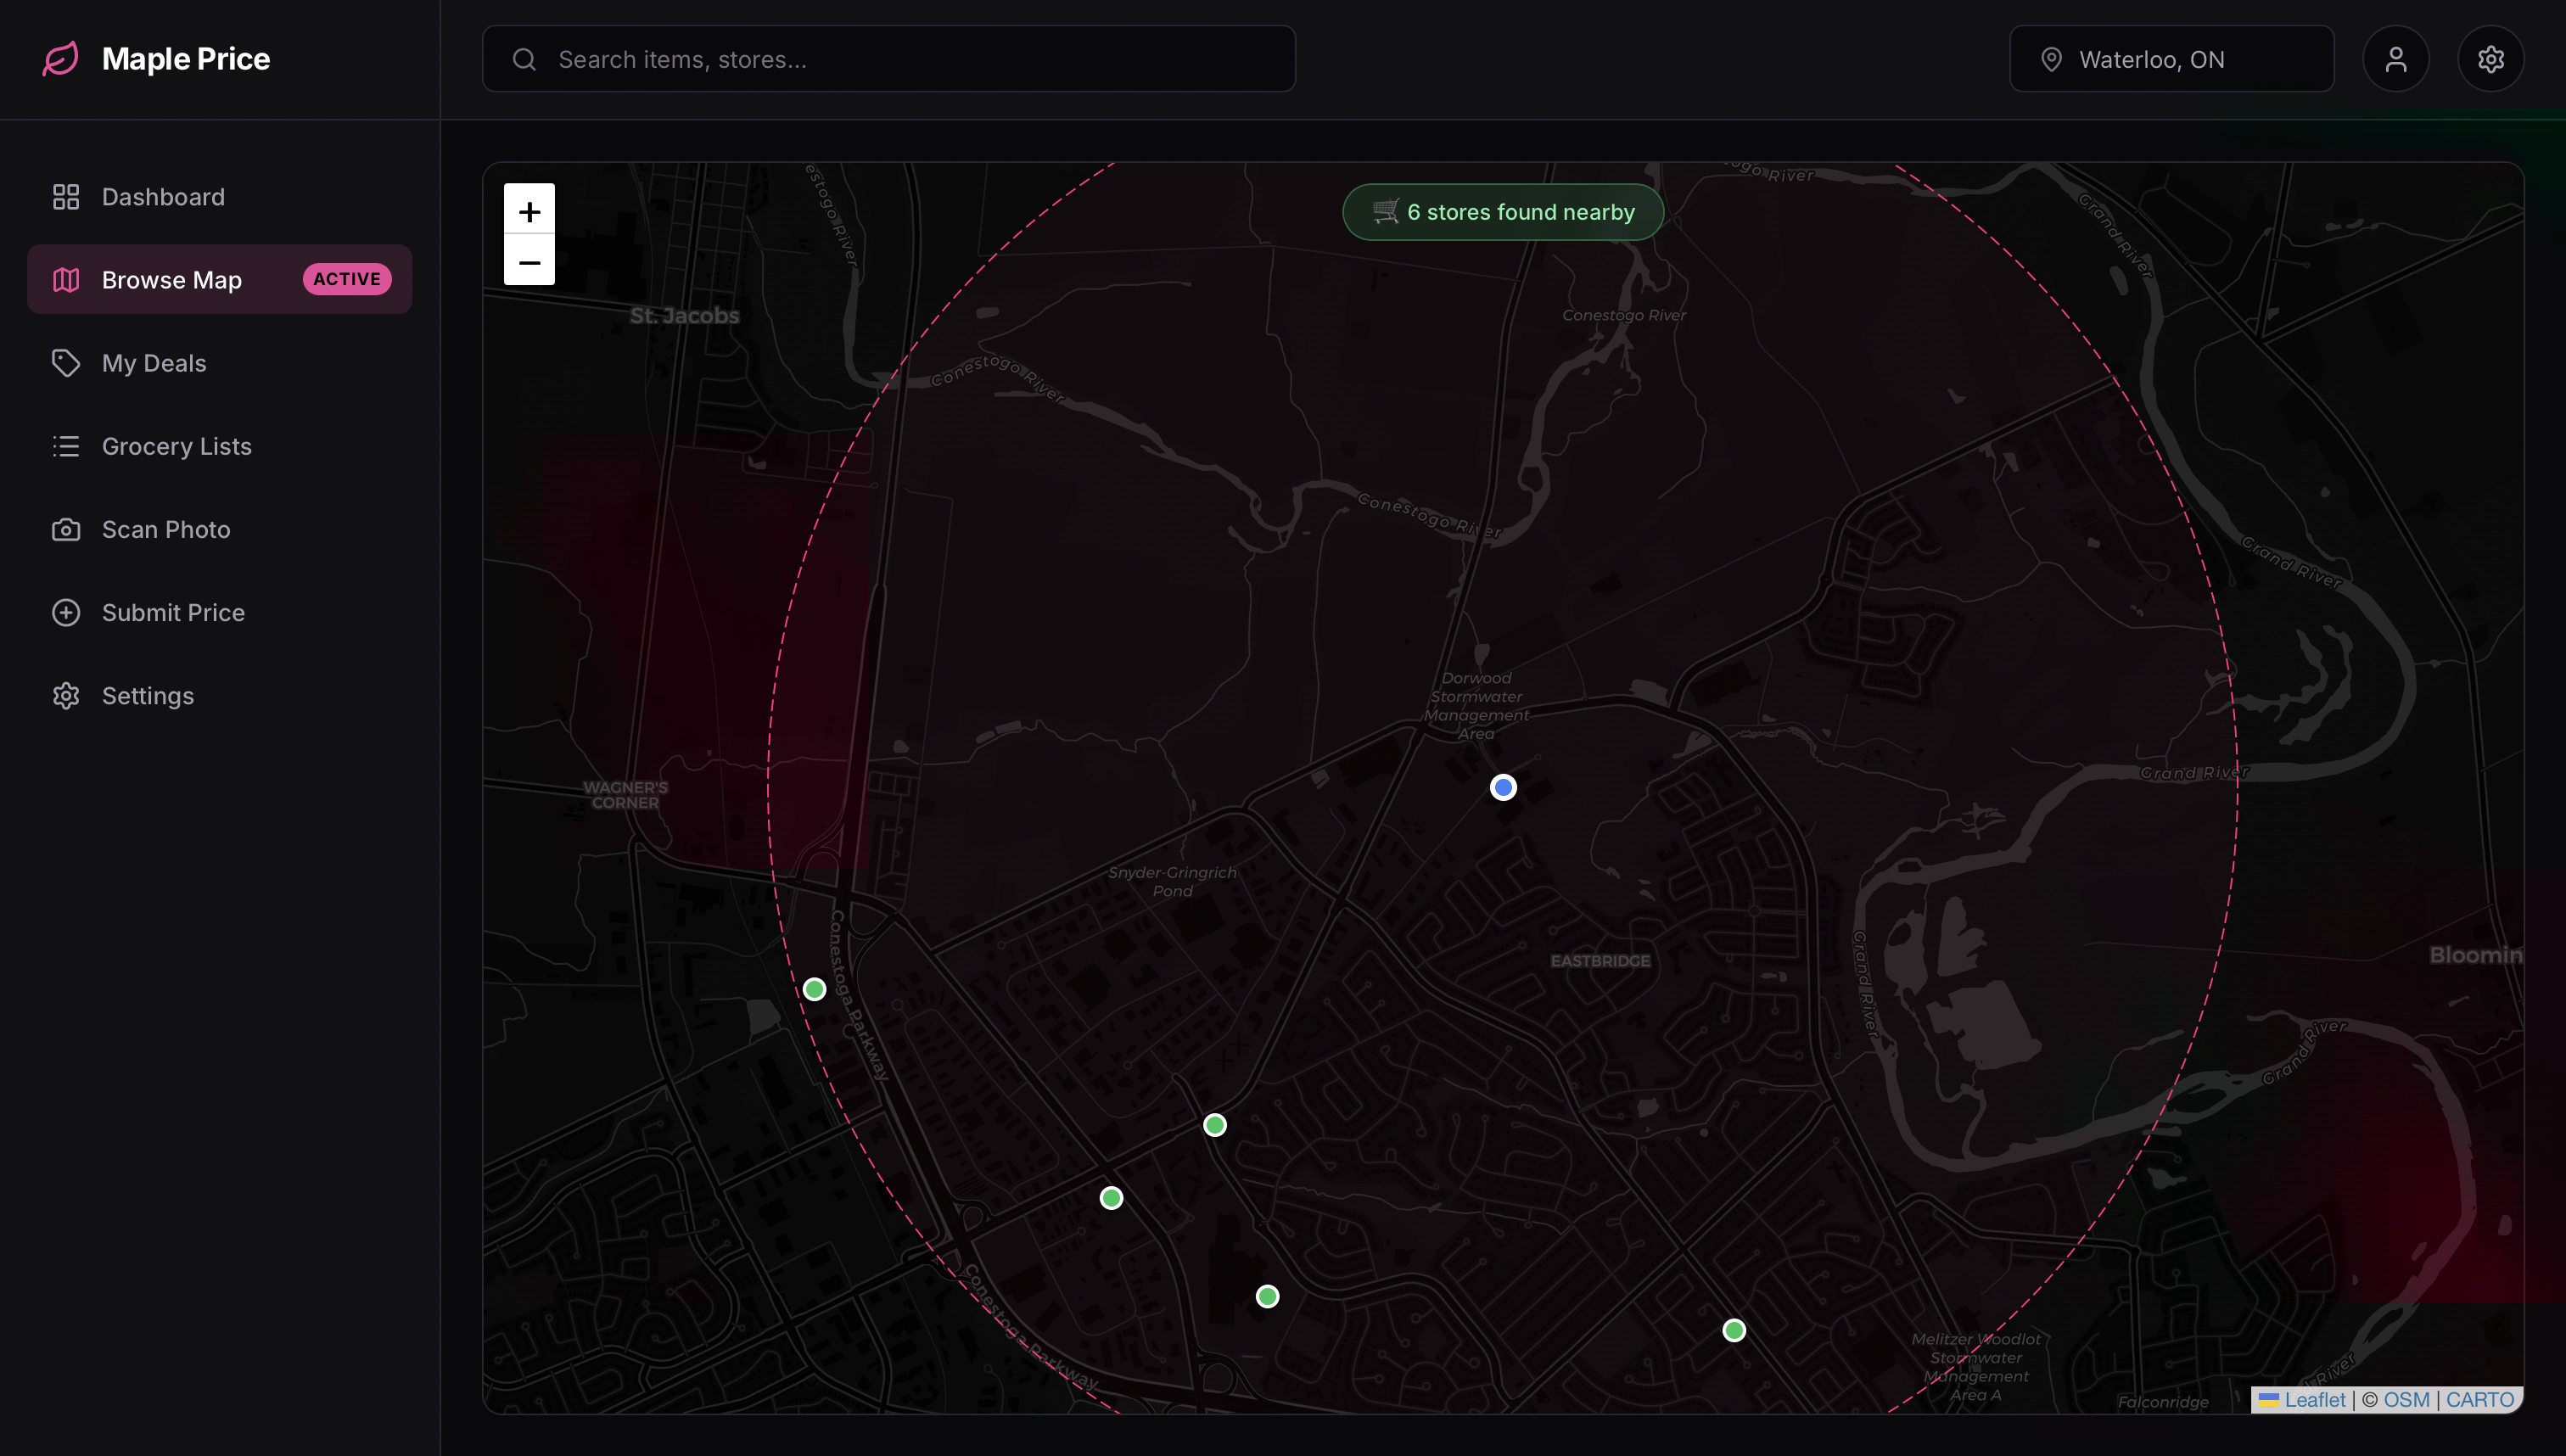Select the blue current-location marker
Viewport: 2566px width, 1456px height.
click(1502, 787)
